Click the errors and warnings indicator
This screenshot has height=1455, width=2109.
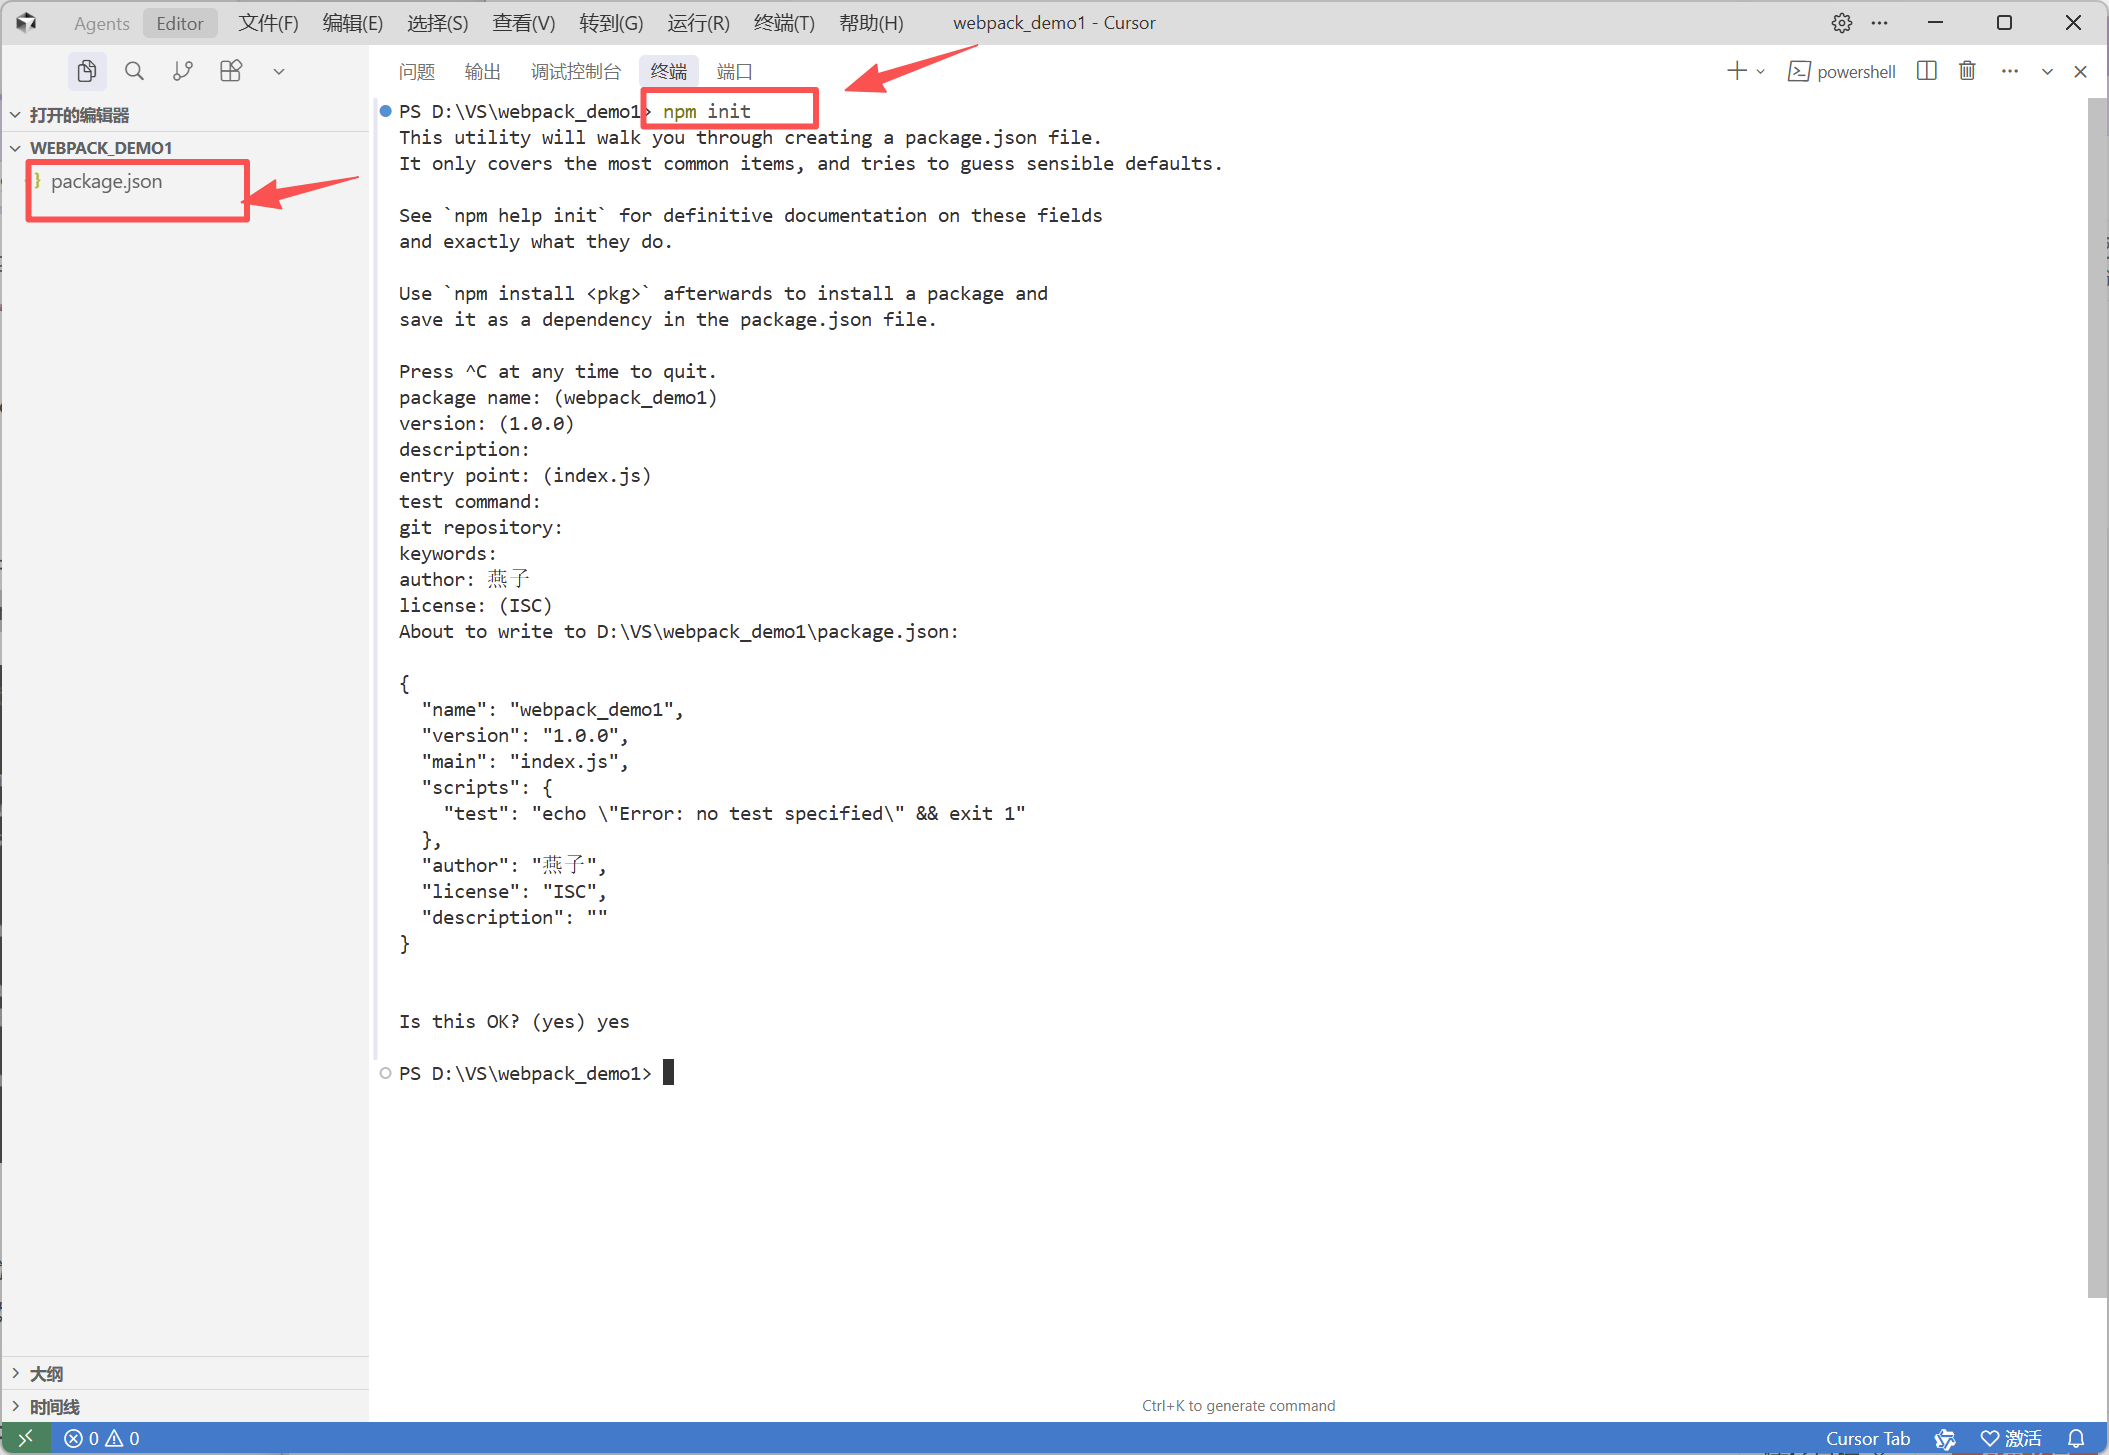[x=102, y=1438]
